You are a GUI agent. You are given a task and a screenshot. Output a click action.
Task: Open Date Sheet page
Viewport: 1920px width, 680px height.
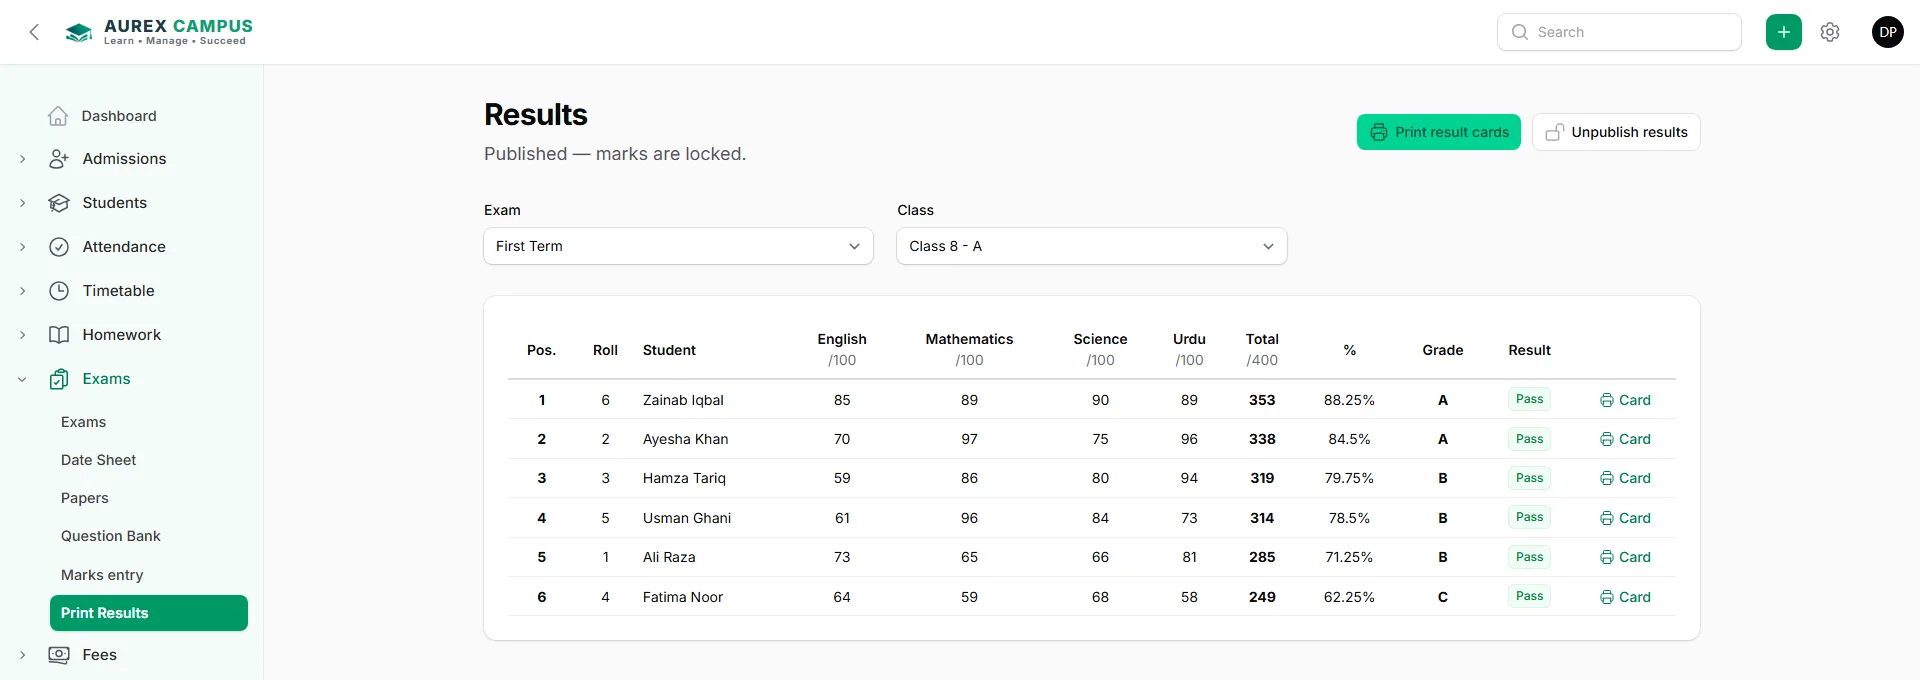pos(98,460)
